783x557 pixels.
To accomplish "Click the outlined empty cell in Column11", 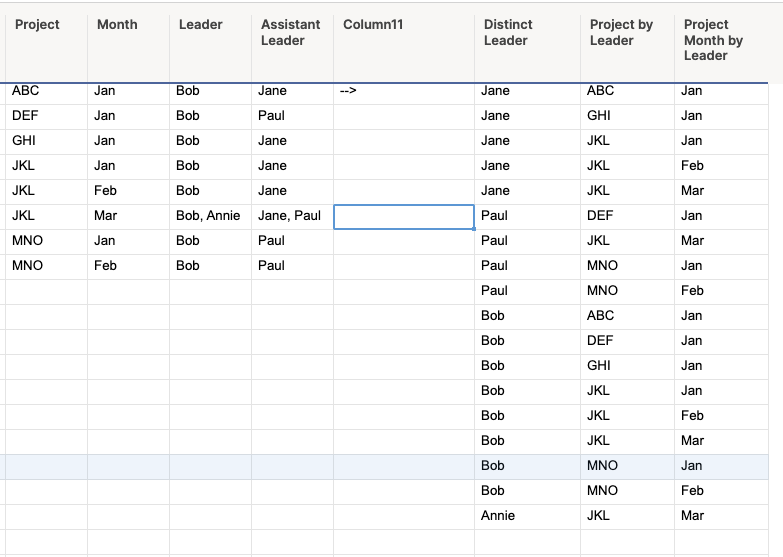I will (x=403, y=216).
